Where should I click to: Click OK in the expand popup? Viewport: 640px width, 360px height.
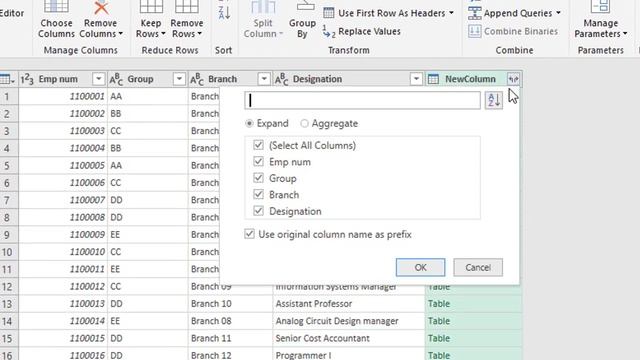tap(420, 267)
